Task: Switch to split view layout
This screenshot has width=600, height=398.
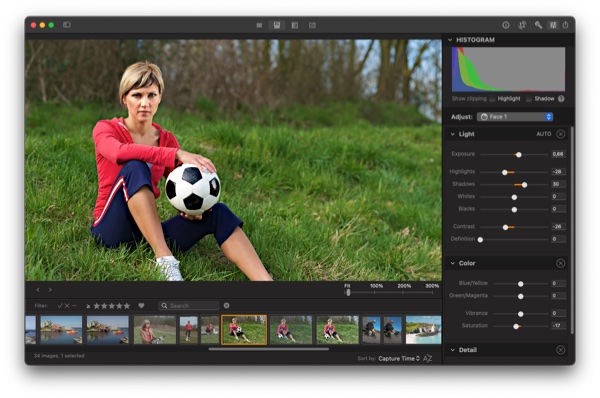Action: pyautogui.click(x=295, y=25)
